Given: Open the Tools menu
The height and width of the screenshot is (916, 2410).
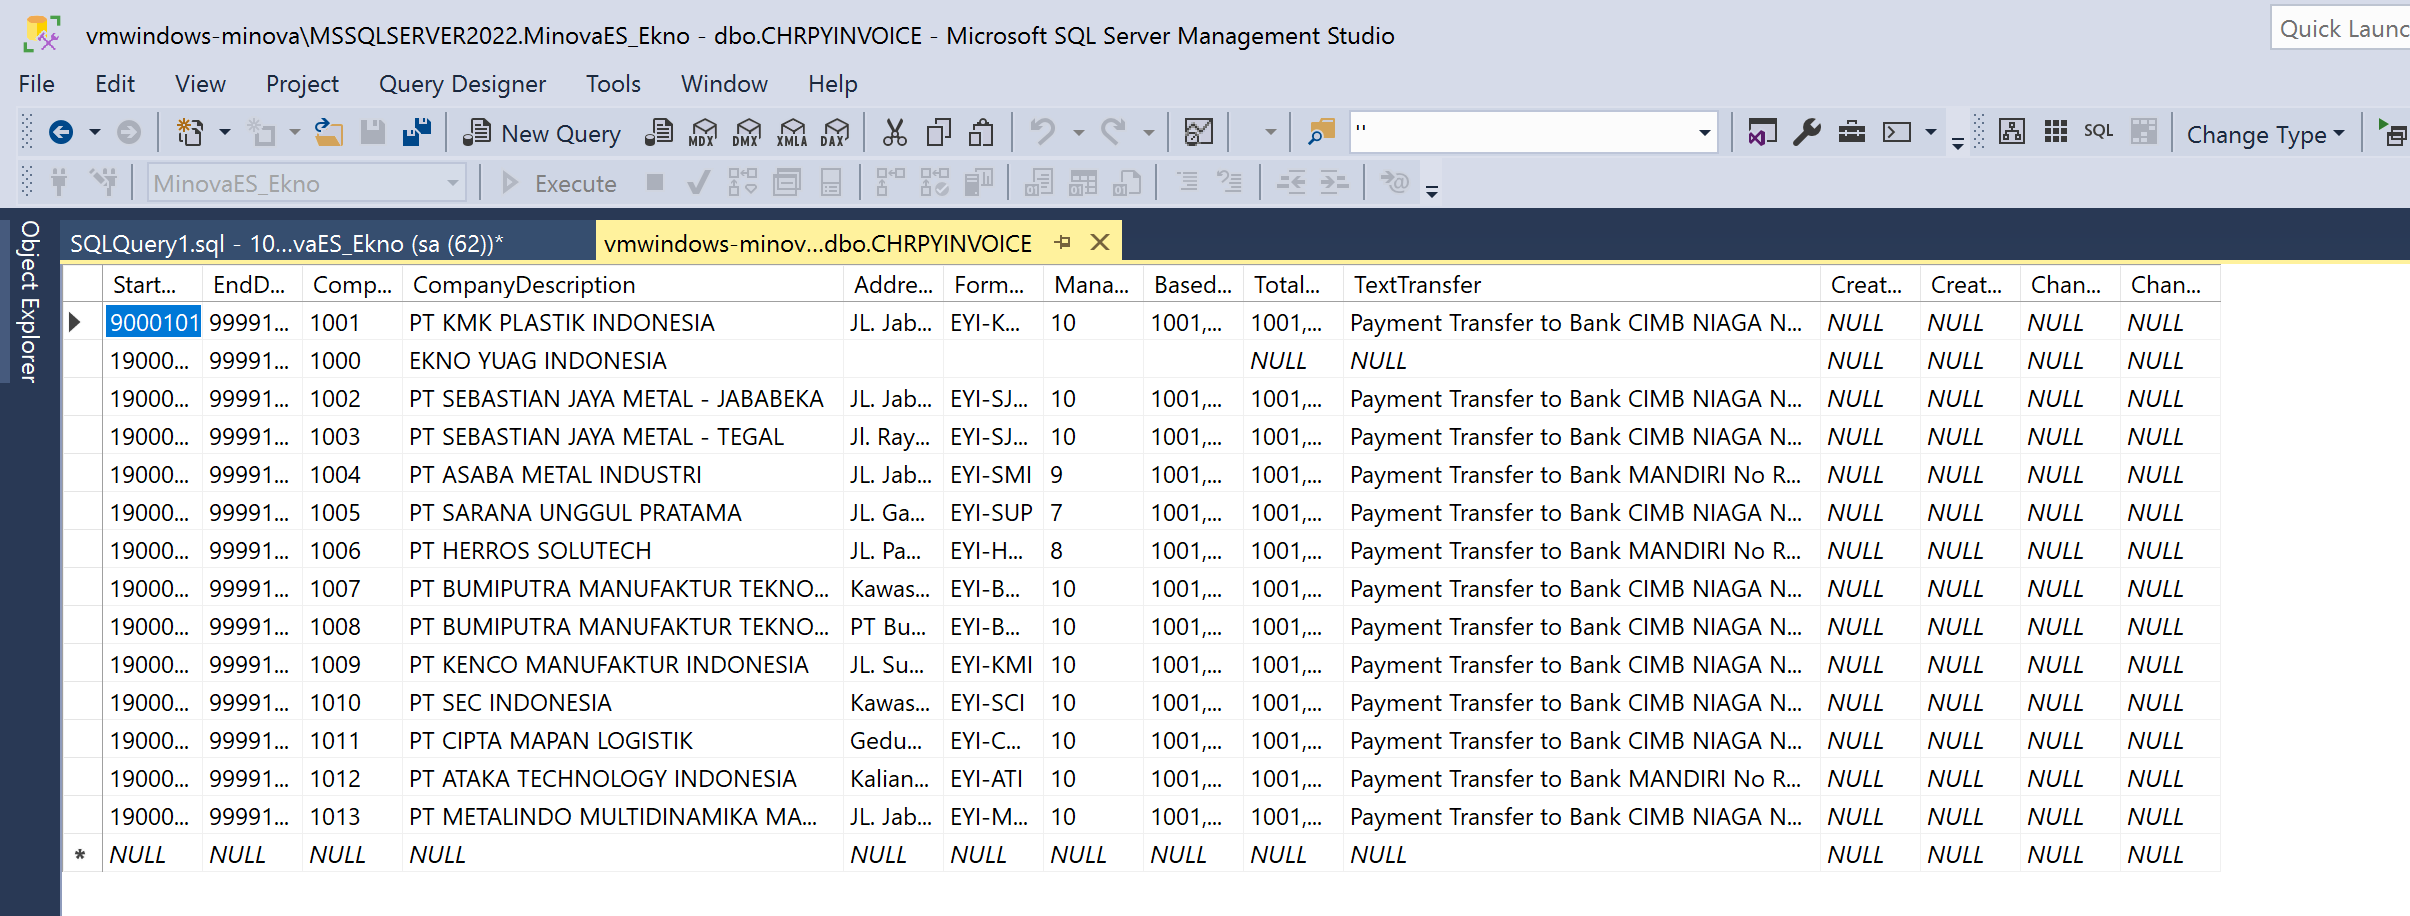Looking at the screenshot, I should click(x=613, y=84).
